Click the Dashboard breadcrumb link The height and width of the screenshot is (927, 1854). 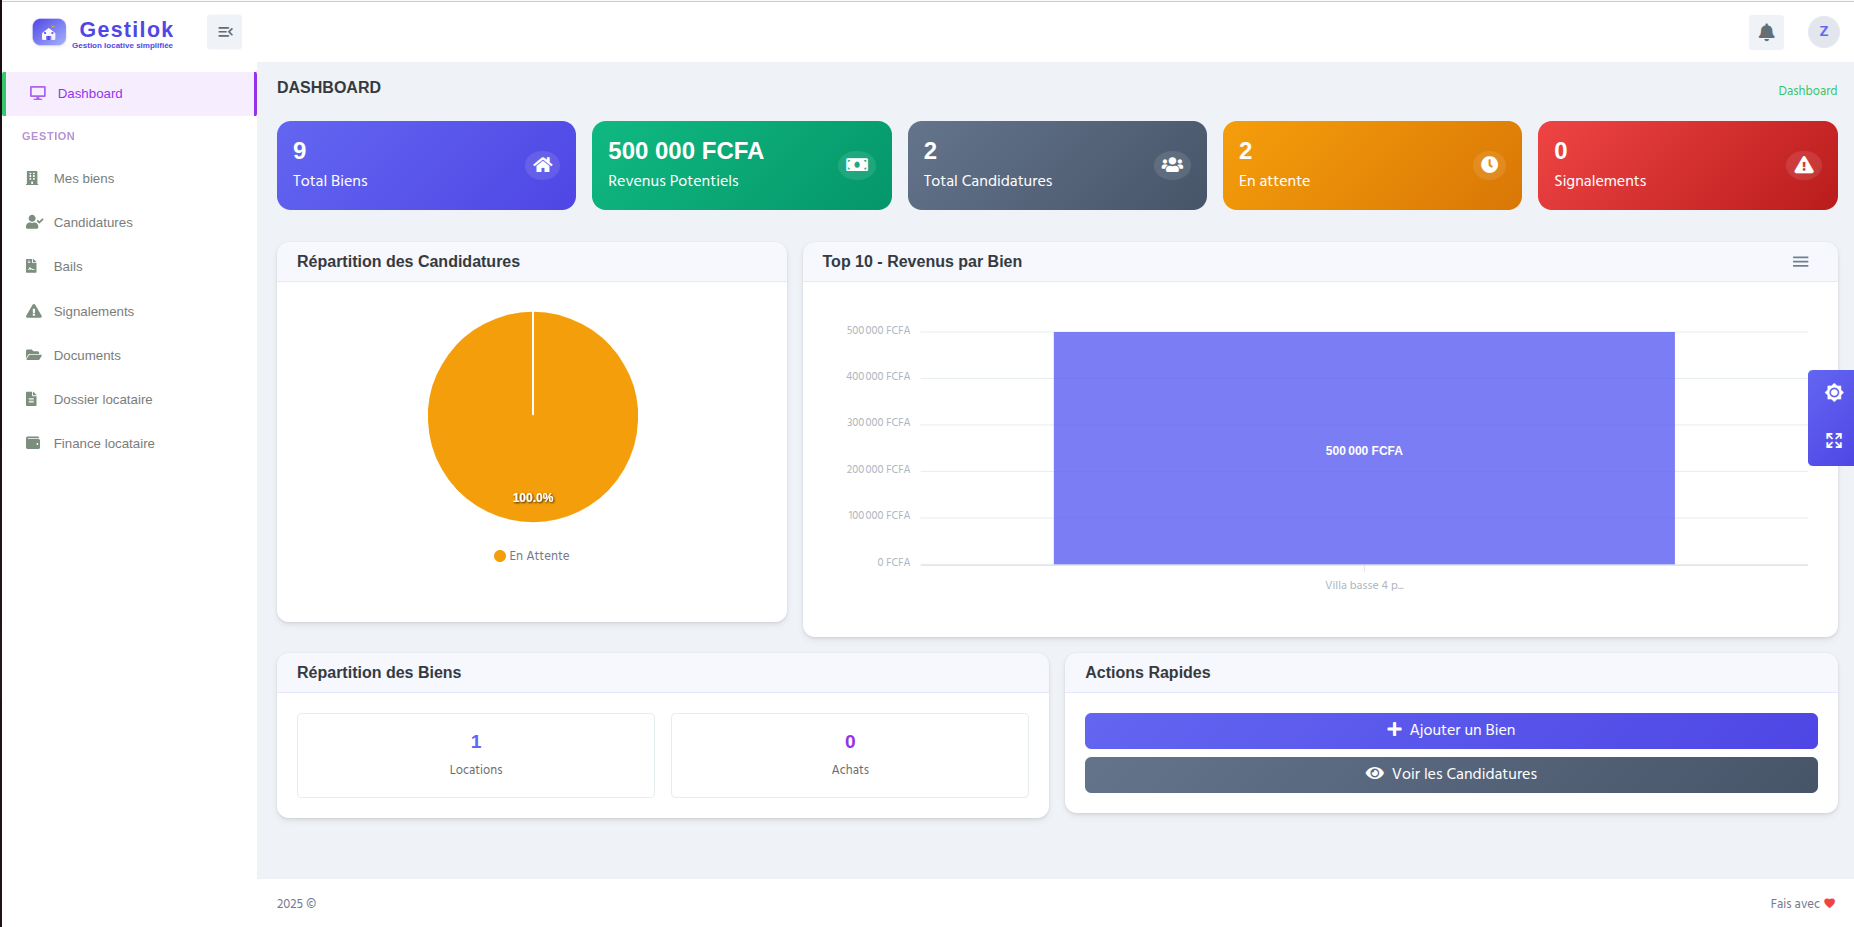(1807, 90)
